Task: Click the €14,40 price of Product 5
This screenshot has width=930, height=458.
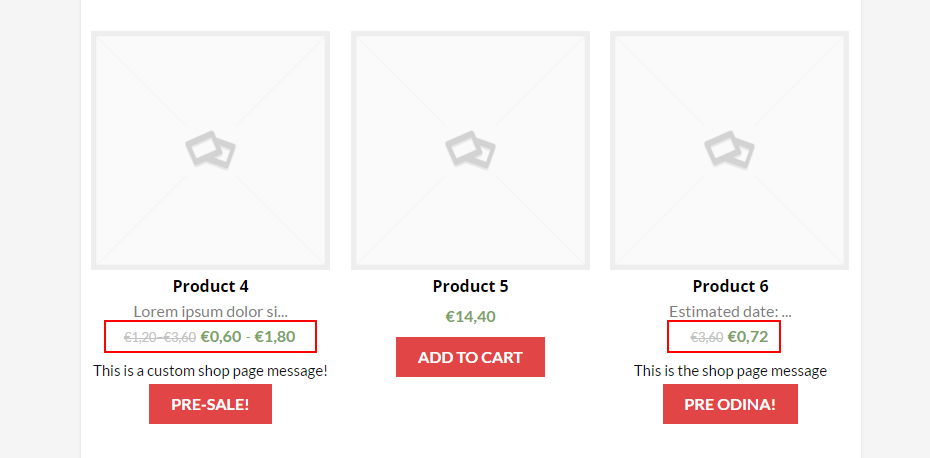Action: click(470, 317)
